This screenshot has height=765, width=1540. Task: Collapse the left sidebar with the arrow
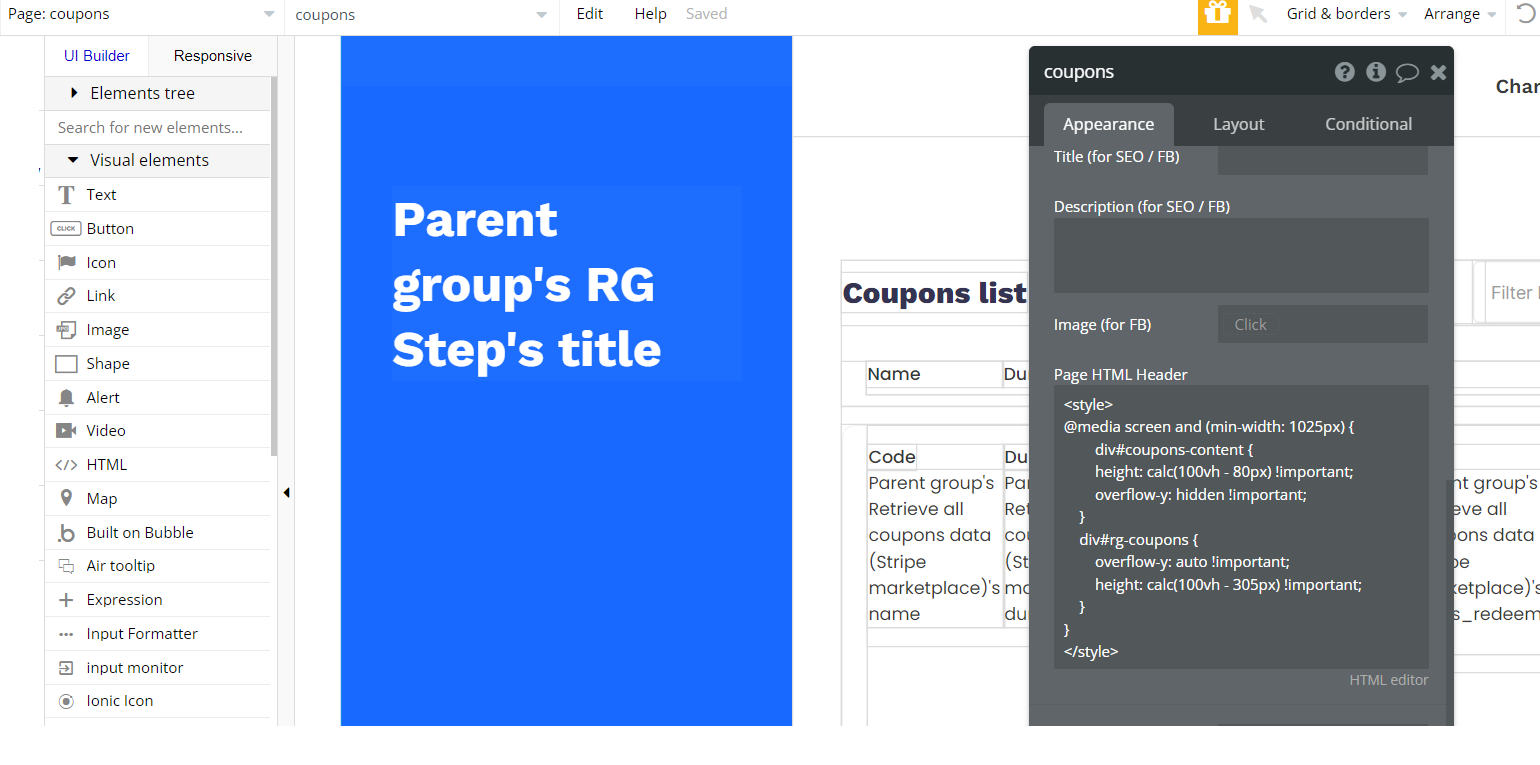tap(287, 492)
